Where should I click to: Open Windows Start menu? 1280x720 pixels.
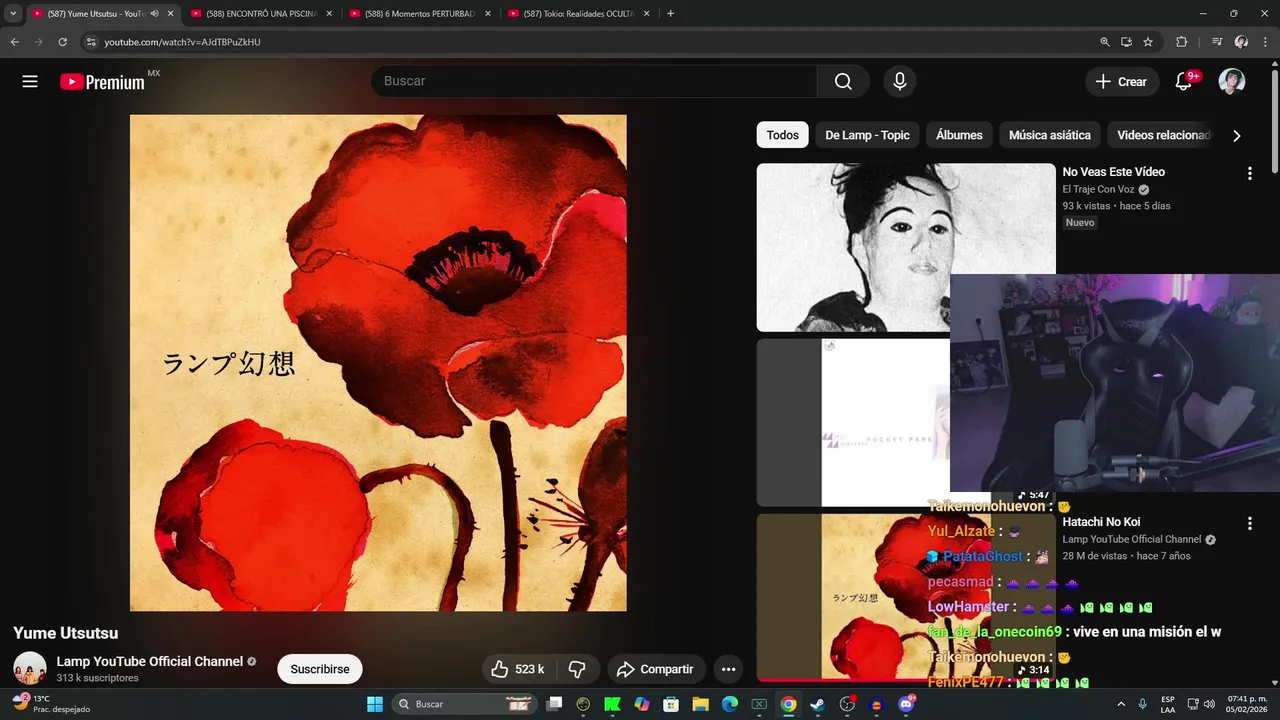[x=375, y=704]
